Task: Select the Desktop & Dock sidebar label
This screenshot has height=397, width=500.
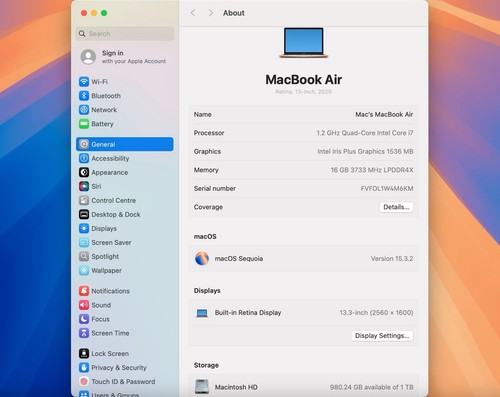Action: pos(116,214)
